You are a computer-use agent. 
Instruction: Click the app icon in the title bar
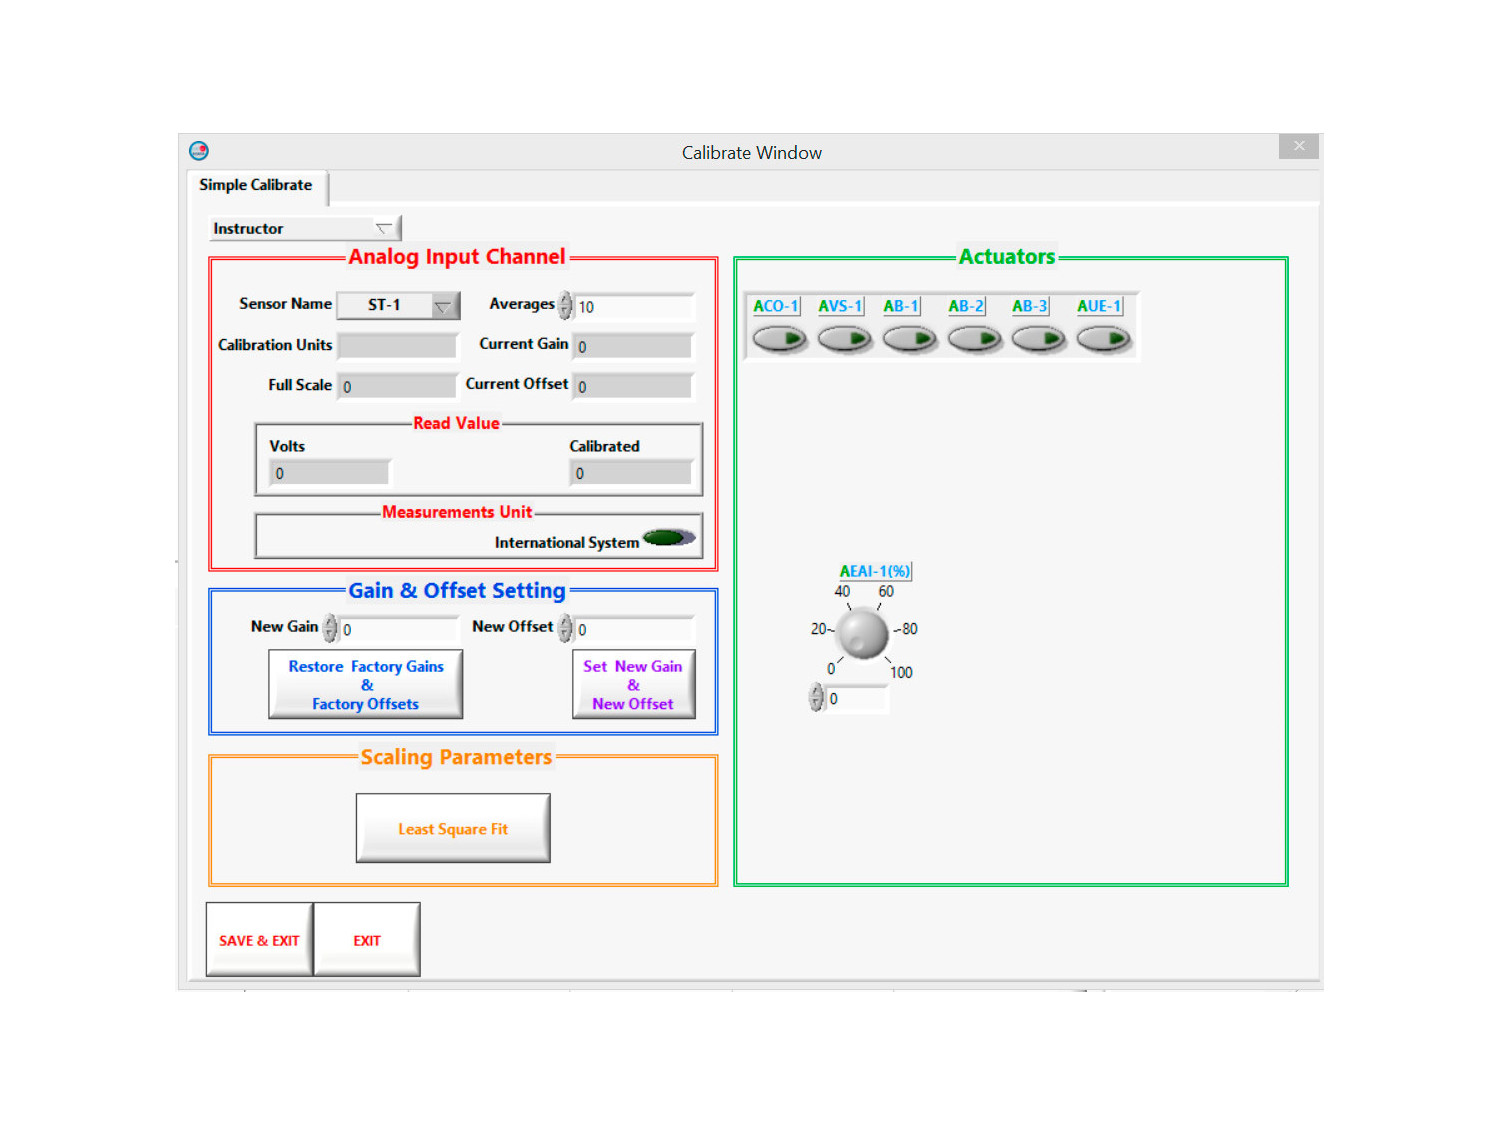(199, 151)
